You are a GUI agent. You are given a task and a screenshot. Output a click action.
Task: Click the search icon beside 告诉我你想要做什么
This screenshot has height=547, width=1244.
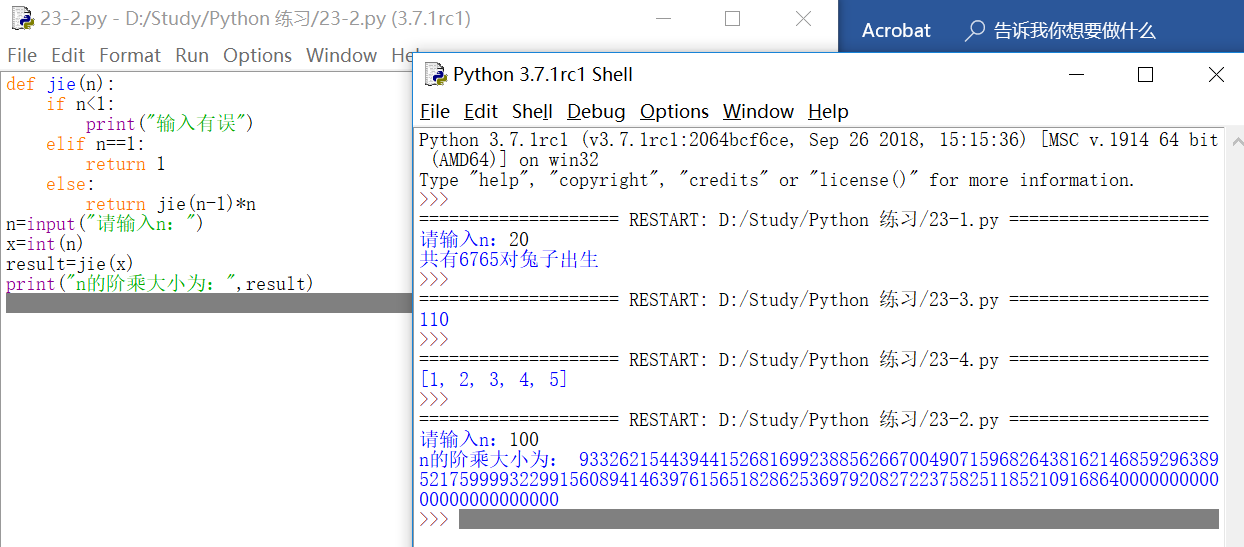click(x=974, y=31)
